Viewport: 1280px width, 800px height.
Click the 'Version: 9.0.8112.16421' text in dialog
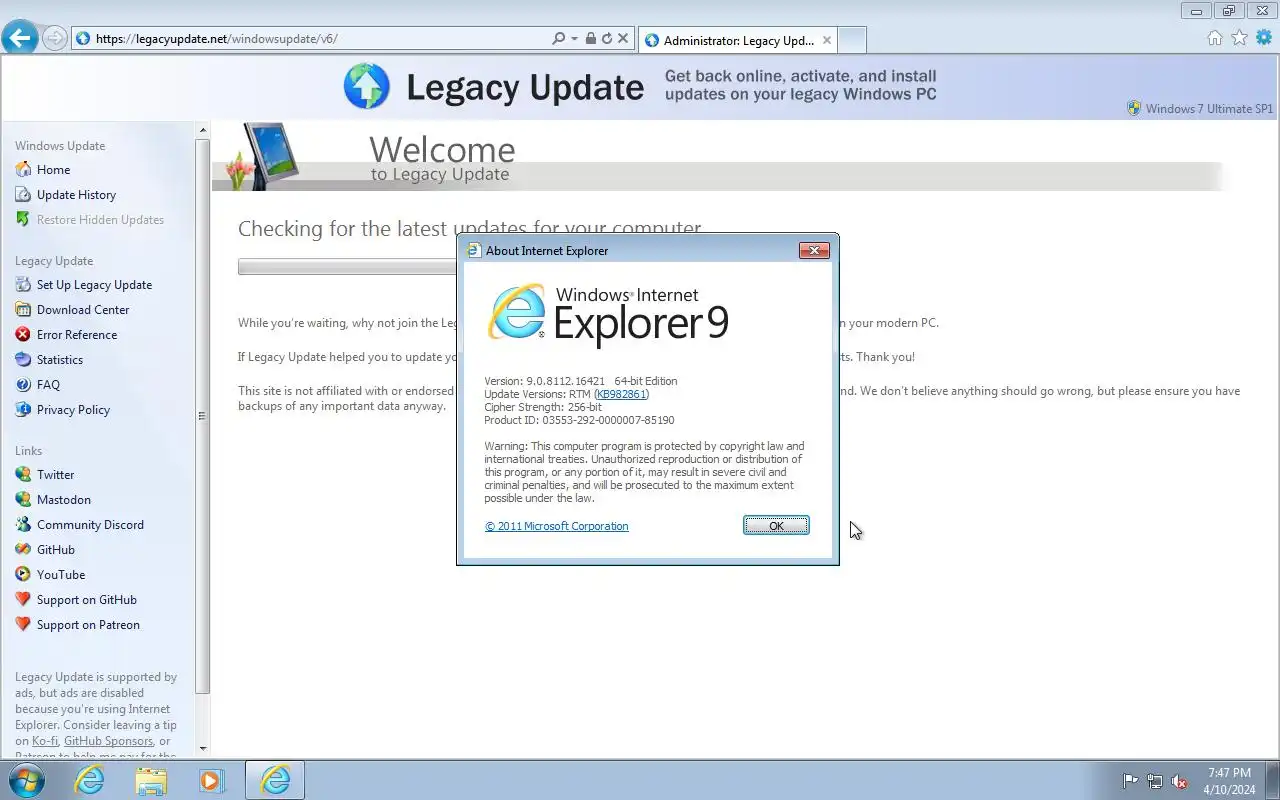(x=545, y=381)
